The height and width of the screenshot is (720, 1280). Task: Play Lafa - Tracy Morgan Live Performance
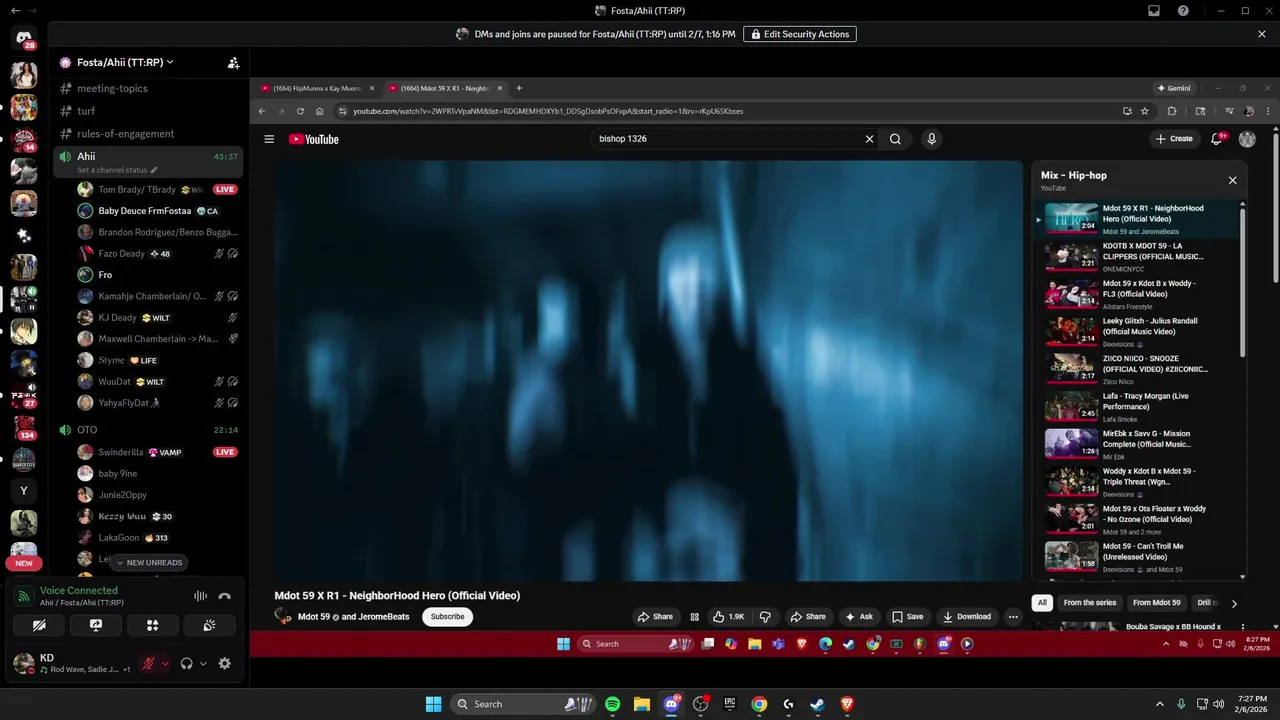coord(1140,406)
